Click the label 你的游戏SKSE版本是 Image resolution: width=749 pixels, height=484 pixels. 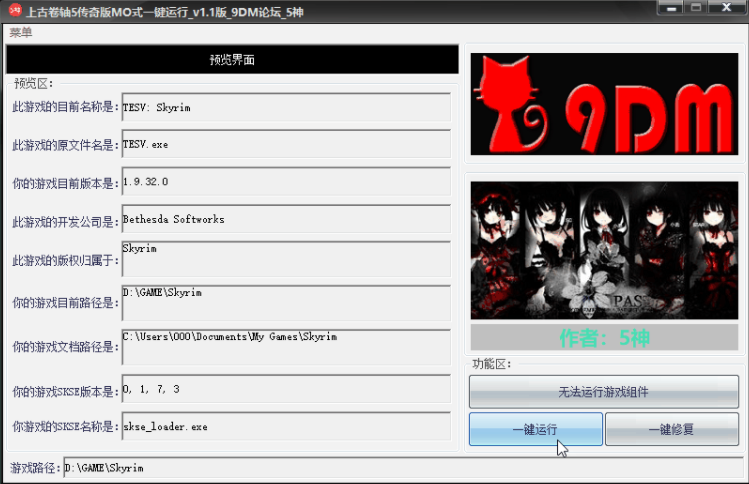[x=65, y=392]
